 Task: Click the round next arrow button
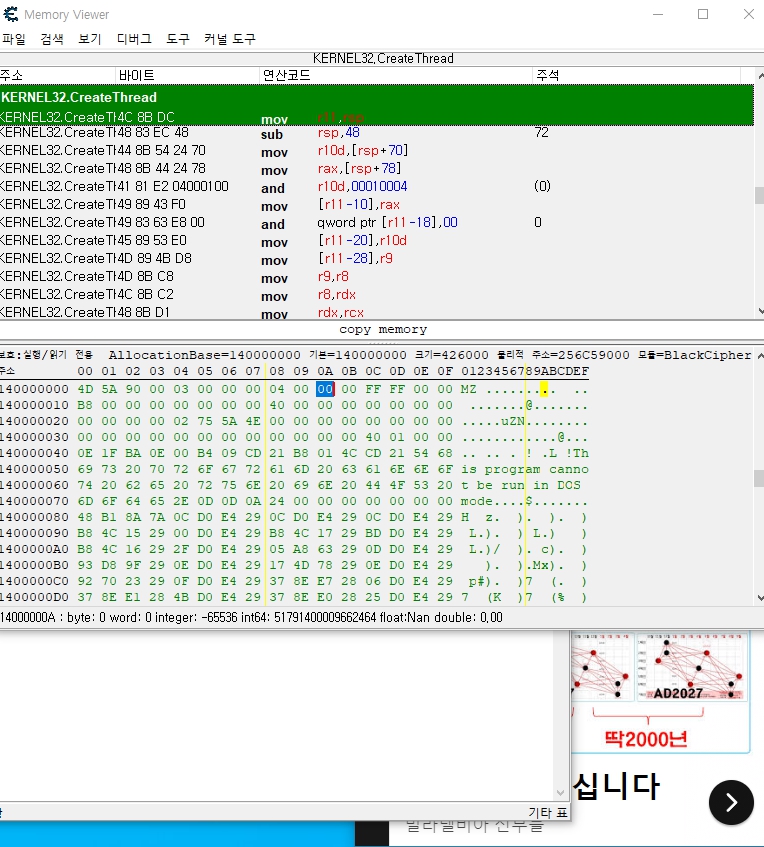pyautogui.click(x=731, y=801)
